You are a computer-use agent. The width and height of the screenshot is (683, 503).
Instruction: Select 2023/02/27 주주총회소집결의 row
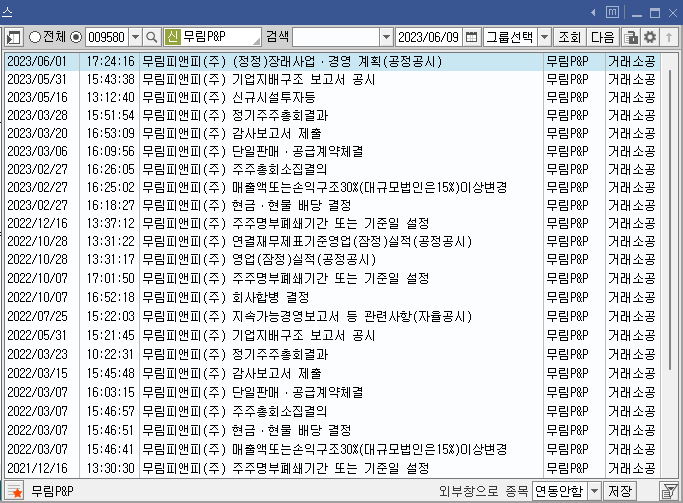333,169
